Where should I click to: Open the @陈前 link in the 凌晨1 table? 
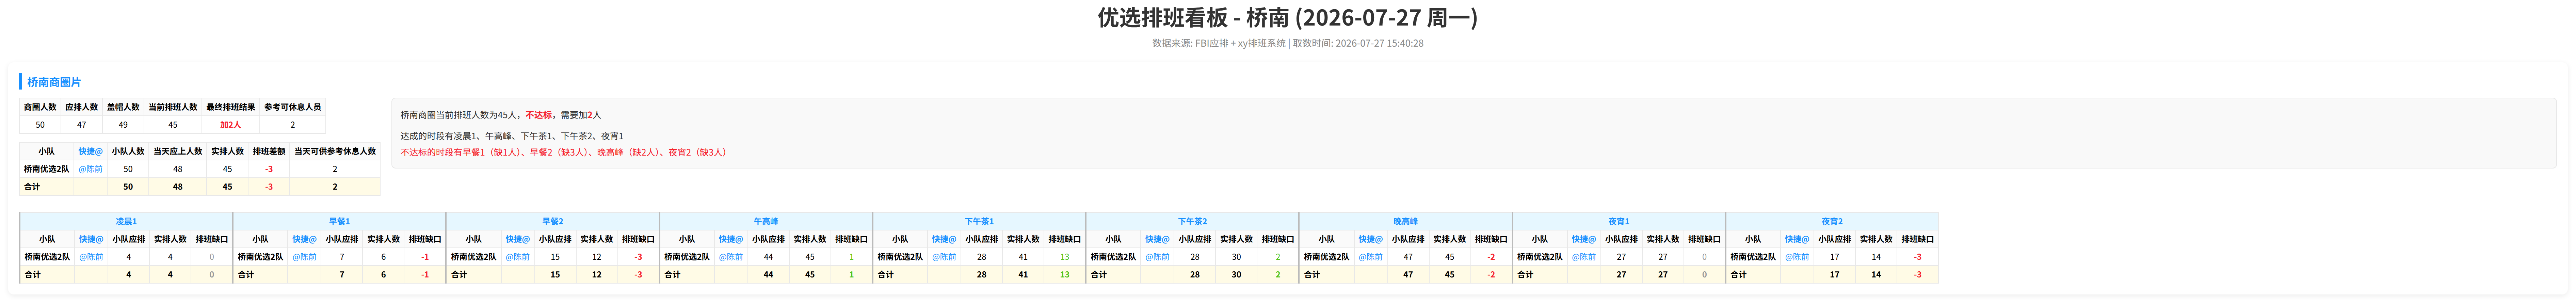[x=91, y=257]
